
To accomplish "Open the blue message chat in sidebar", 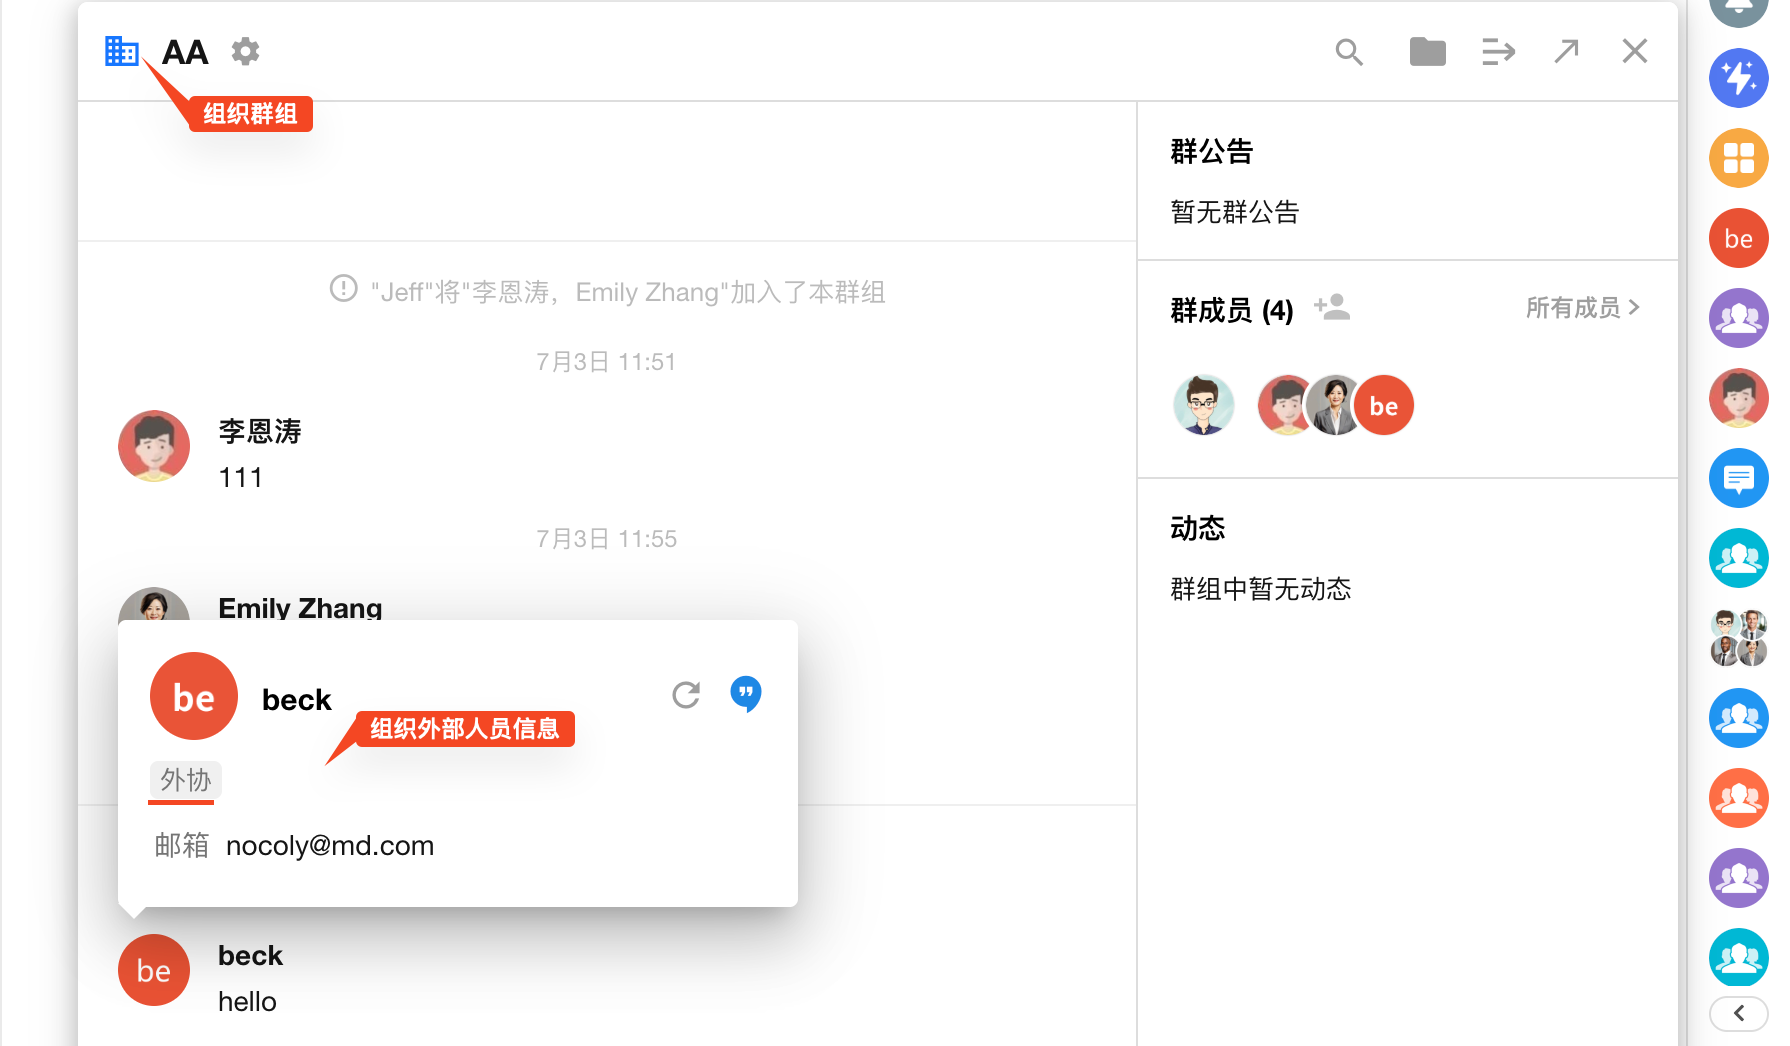I will 1738,478.
